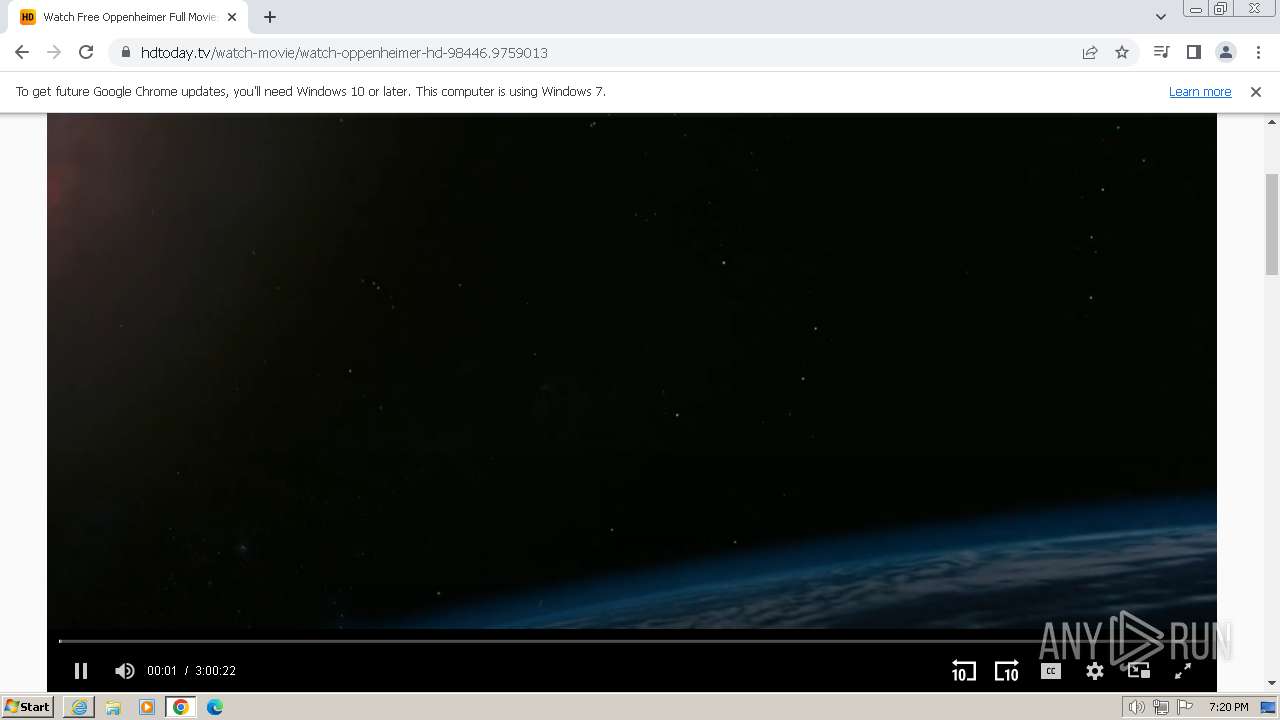Click the page vertical scrollbar thumb
Screen dimensions: 1280x720
pyautogui.click(x=1272, y=224)
